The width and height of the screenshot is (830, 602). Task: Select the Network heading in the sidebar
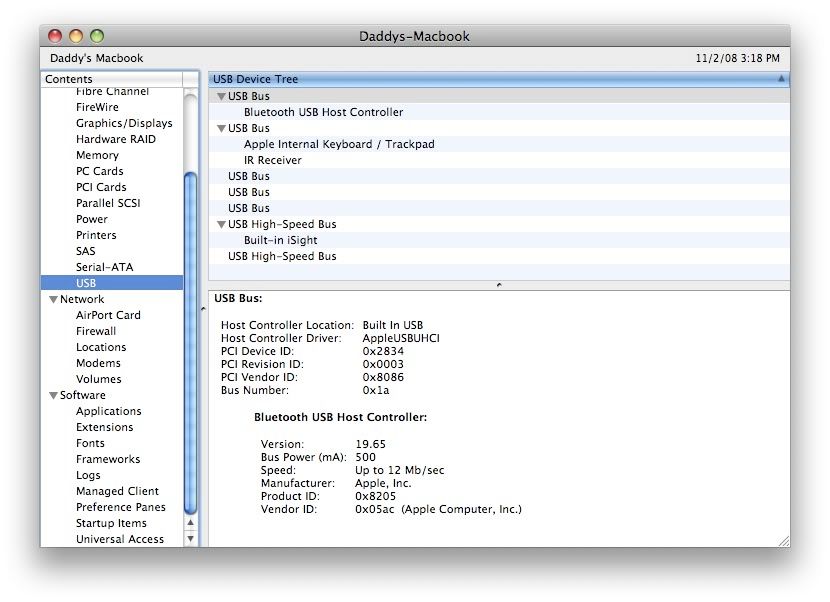(x=82, y=299)
